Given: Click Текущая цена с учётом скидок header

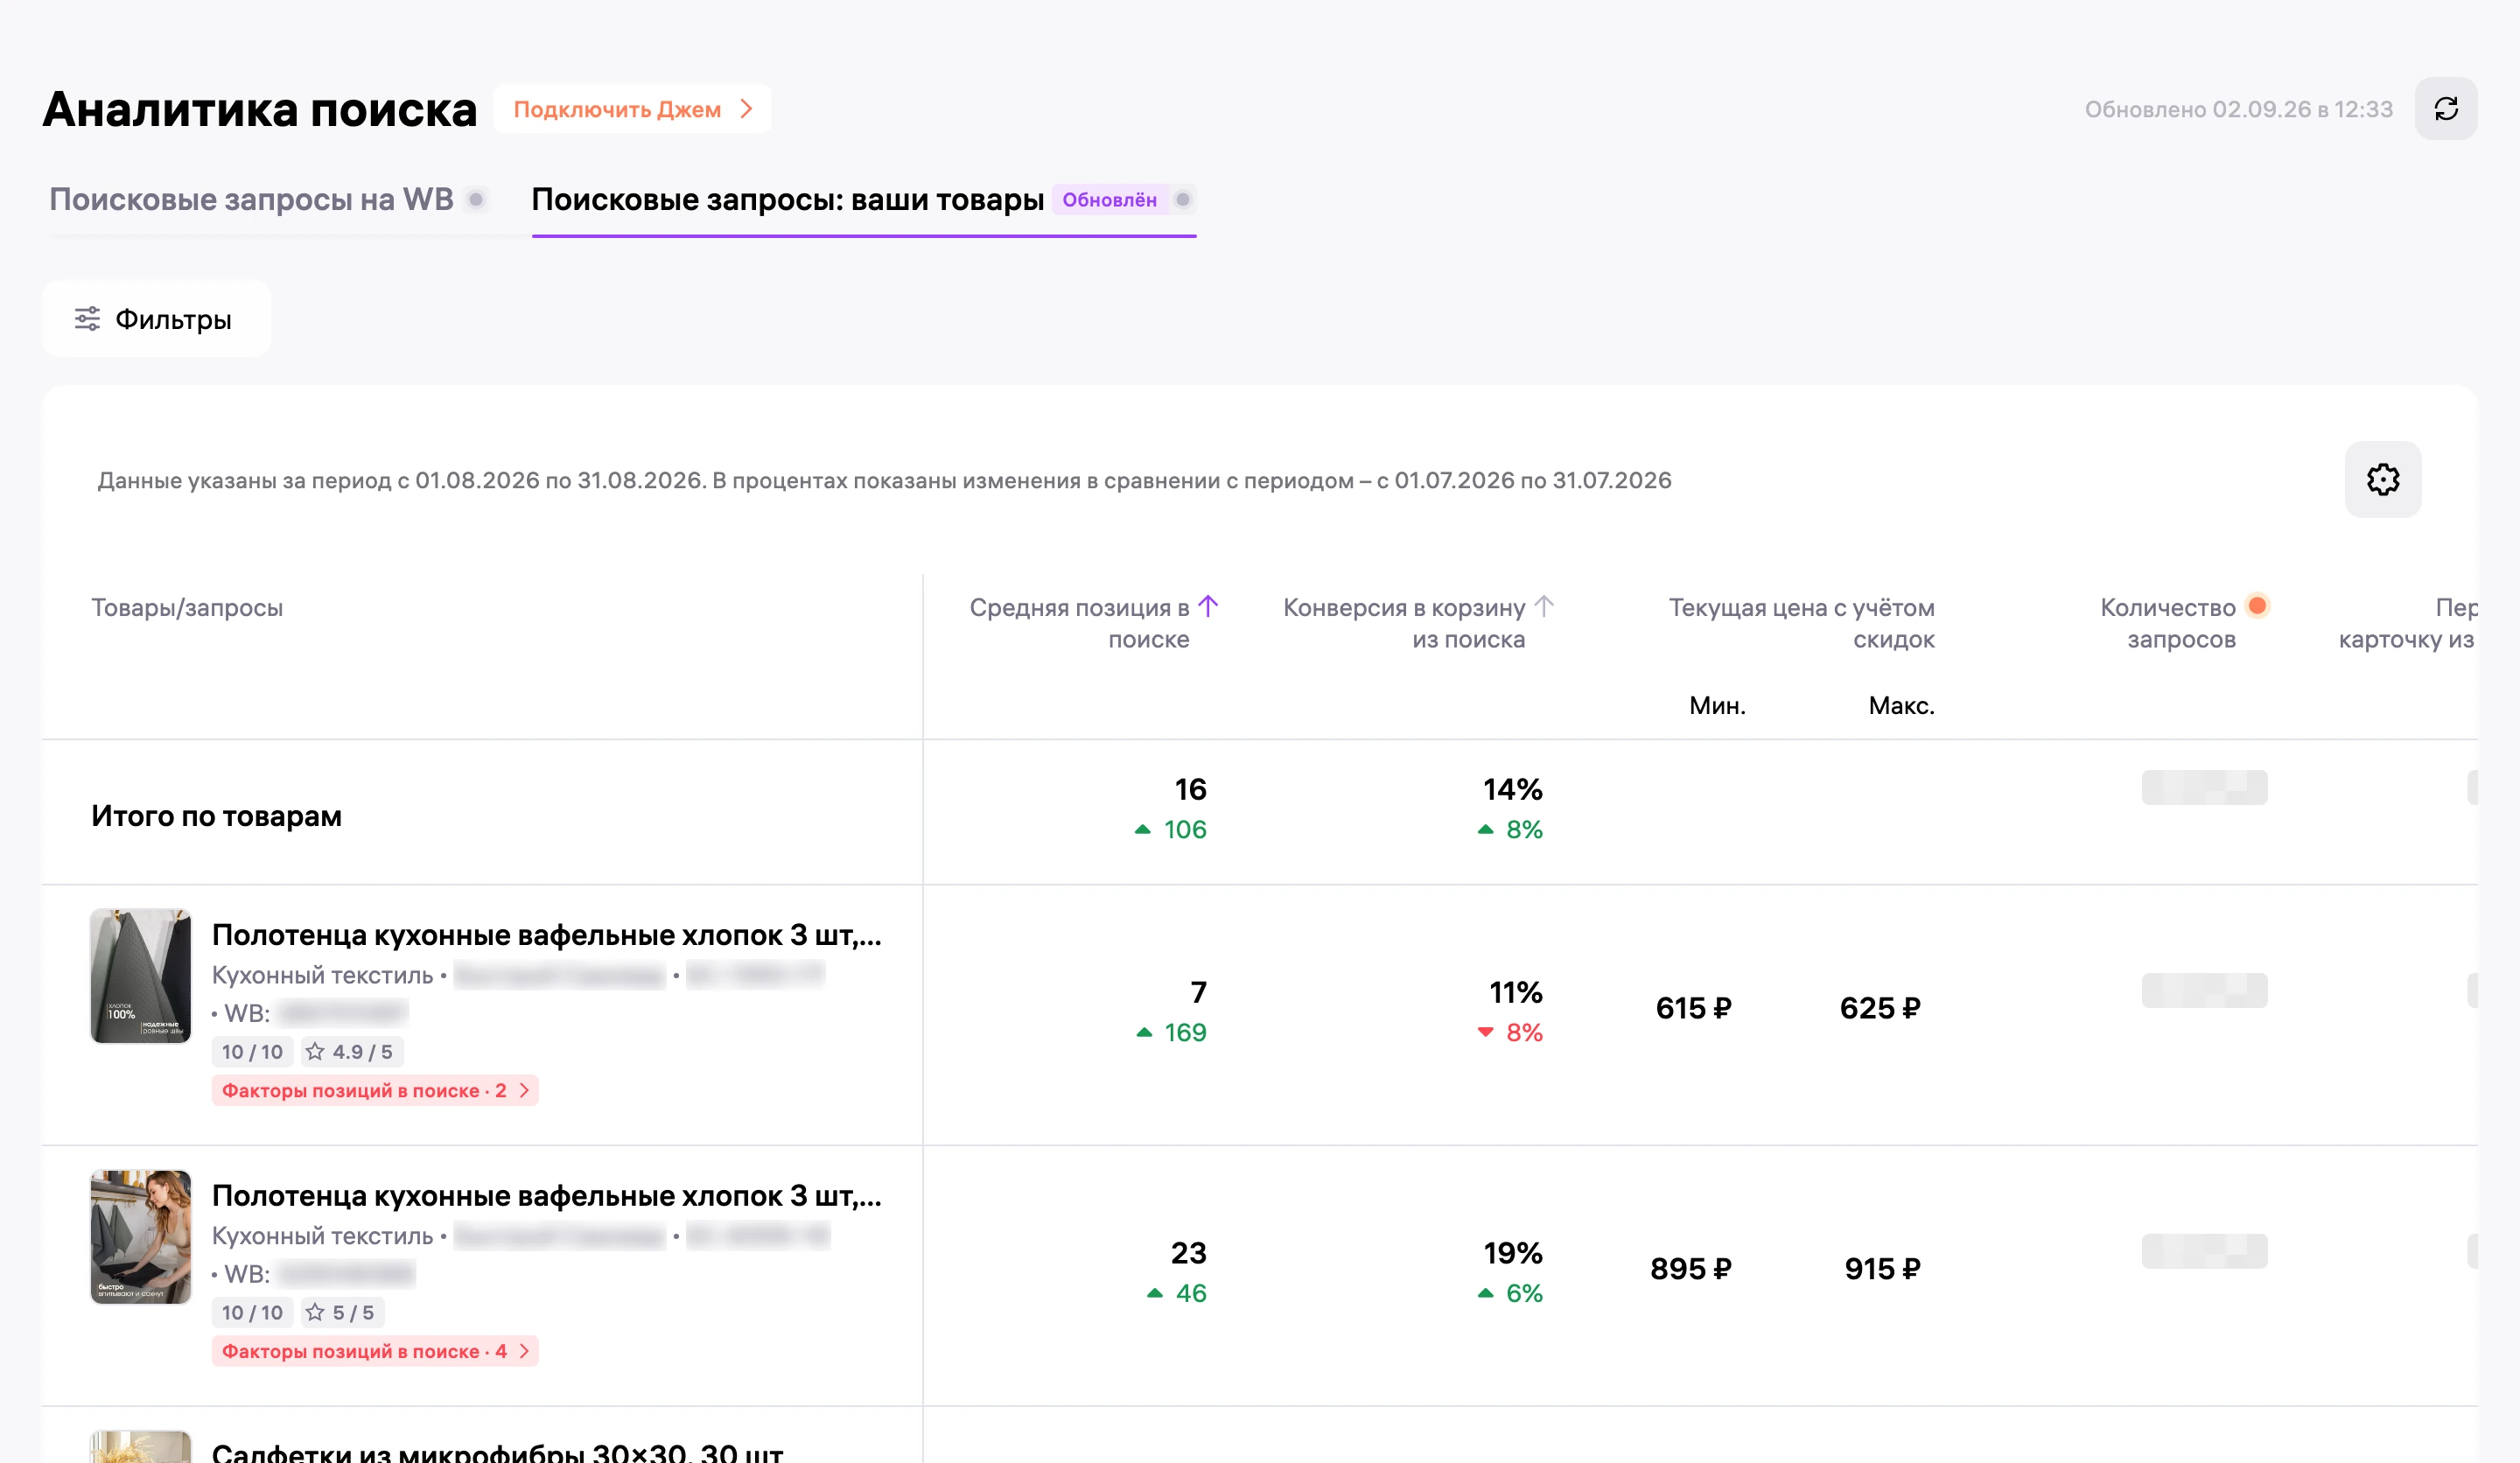Looking at the screenshot, I should 1801,623.
